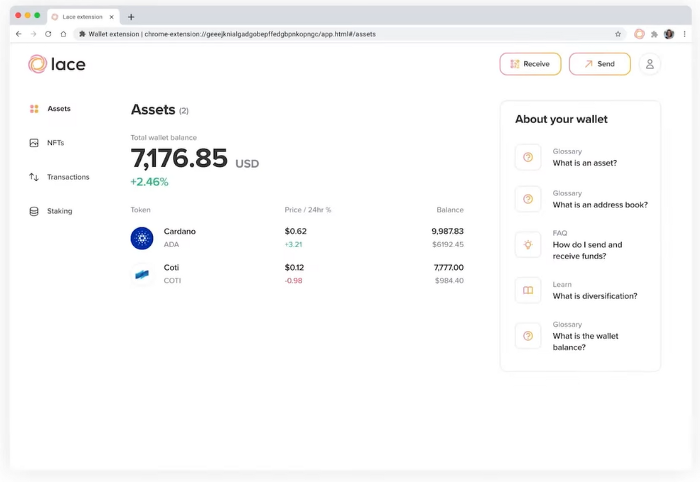700x482 pixels.
Task: Click question icon beside wallet balance entry
Action: (x=528, y=336)
